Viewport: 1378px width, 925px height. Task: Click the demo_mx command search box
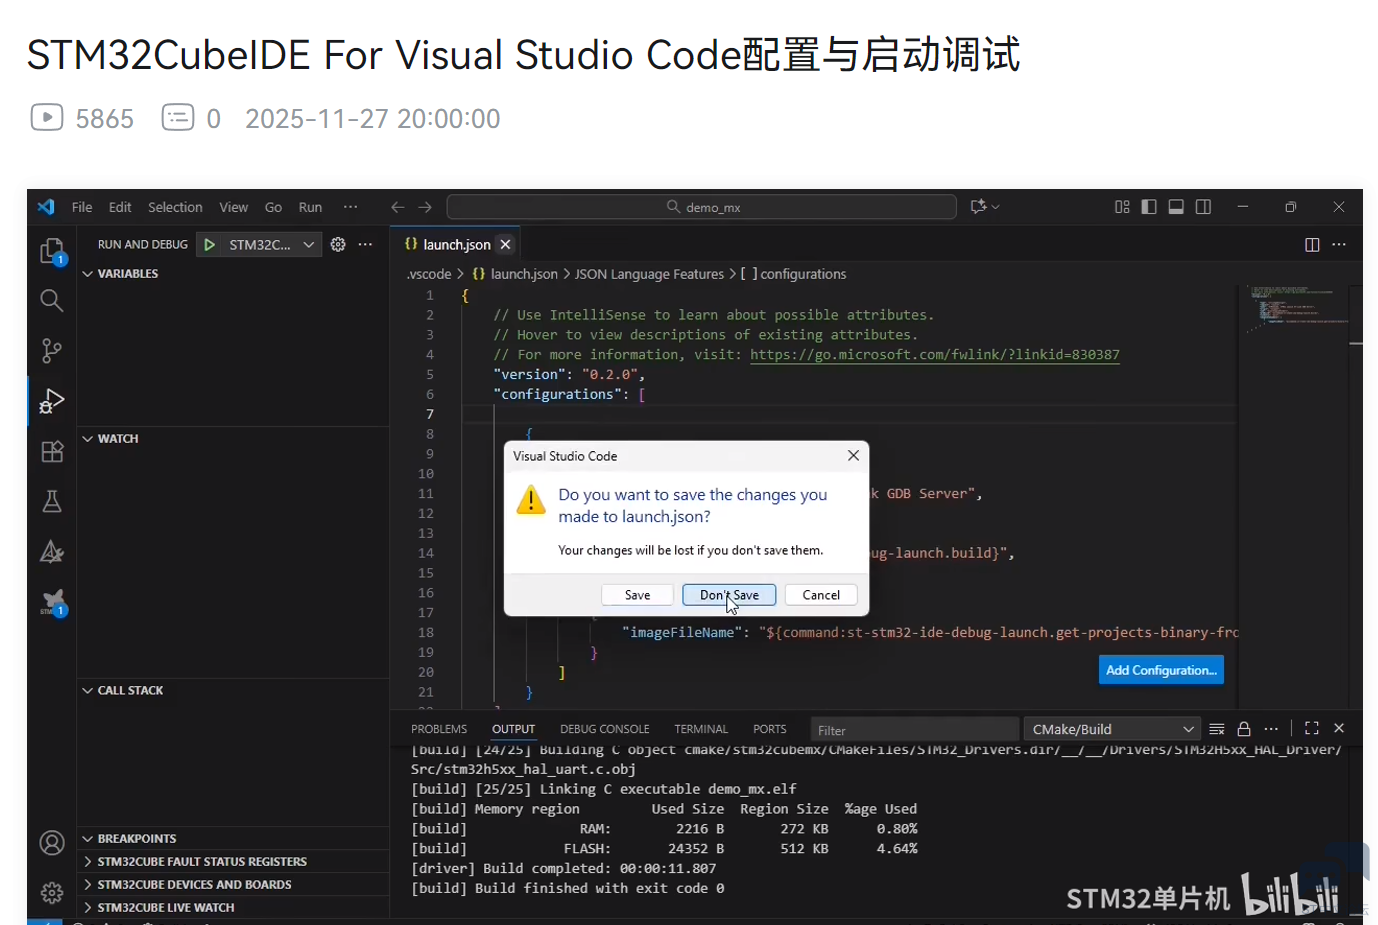[702, 207]
